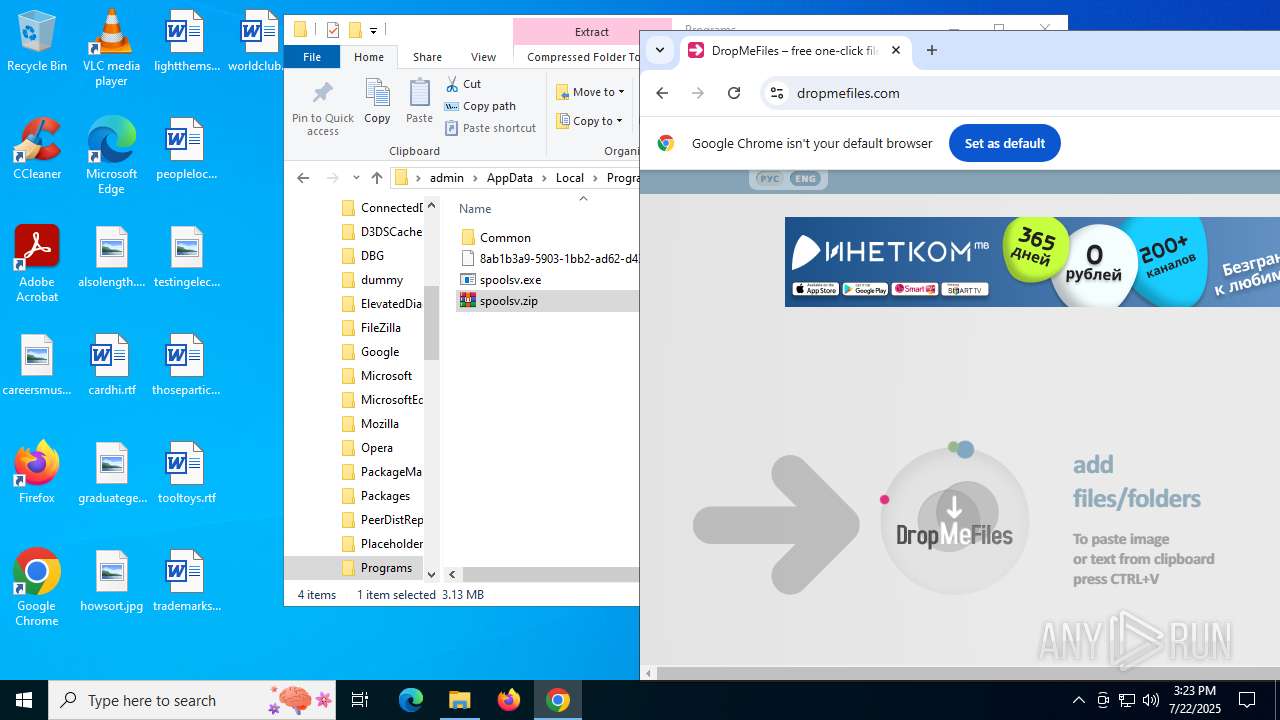Select tooltoys.rtf desktop document
The height and width of the screenshot is (720, 1280).
click(186, 472)
